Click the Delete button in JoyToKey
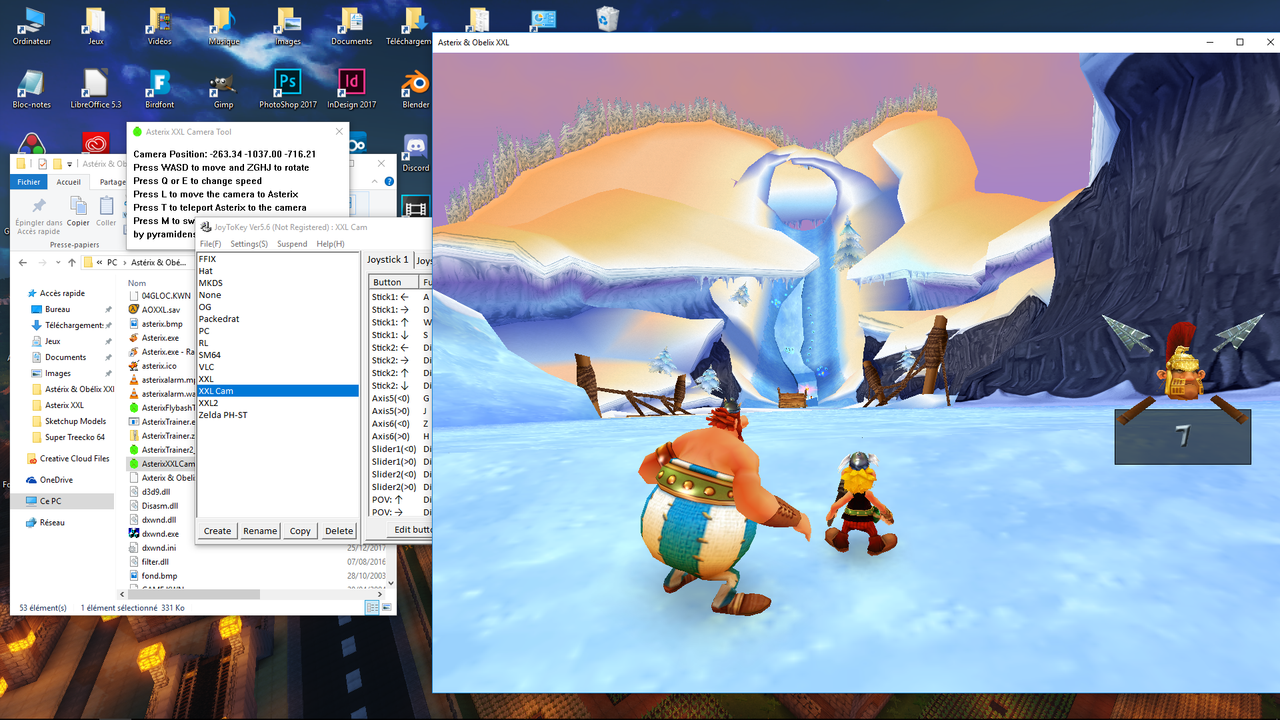This screenshot has width=1280, height=720. (339, 531)
